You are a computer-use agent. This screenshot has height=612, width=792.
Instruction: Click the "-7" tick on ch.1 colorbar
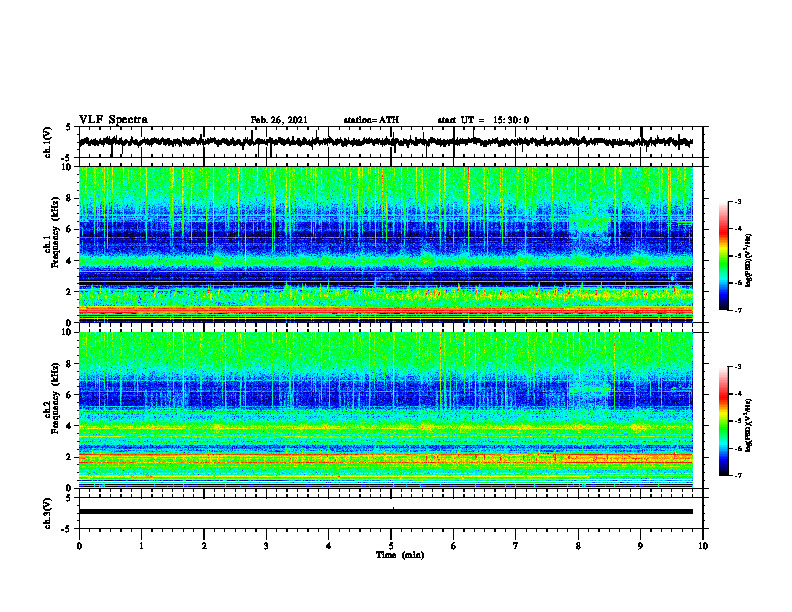coord(738,310)
